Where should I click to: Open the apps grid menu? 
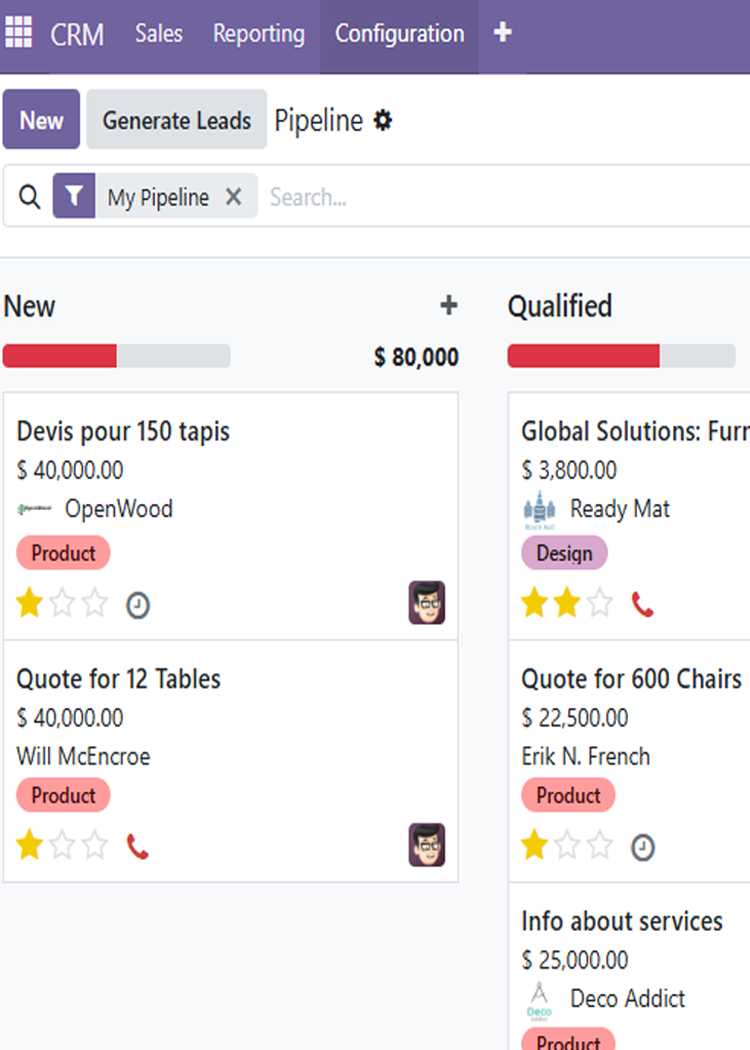click(18, 33)
